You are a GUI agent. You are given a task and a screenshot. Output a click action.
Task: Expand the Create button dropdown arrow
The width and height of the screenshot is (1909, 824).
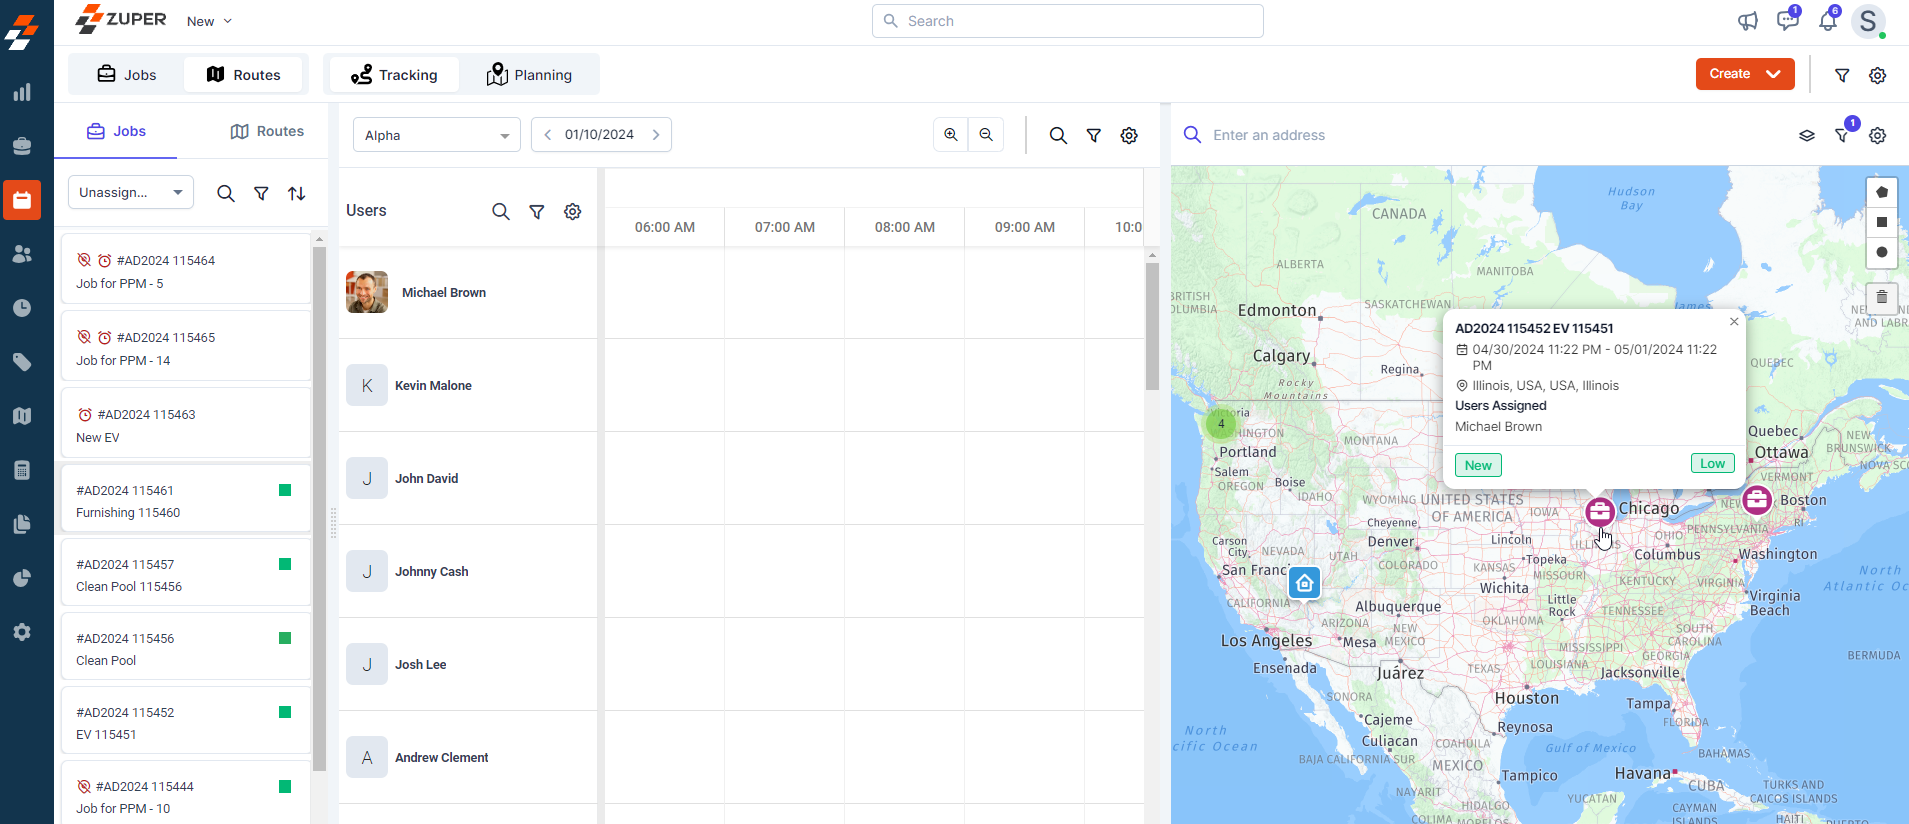click(x=1773, y=74)
